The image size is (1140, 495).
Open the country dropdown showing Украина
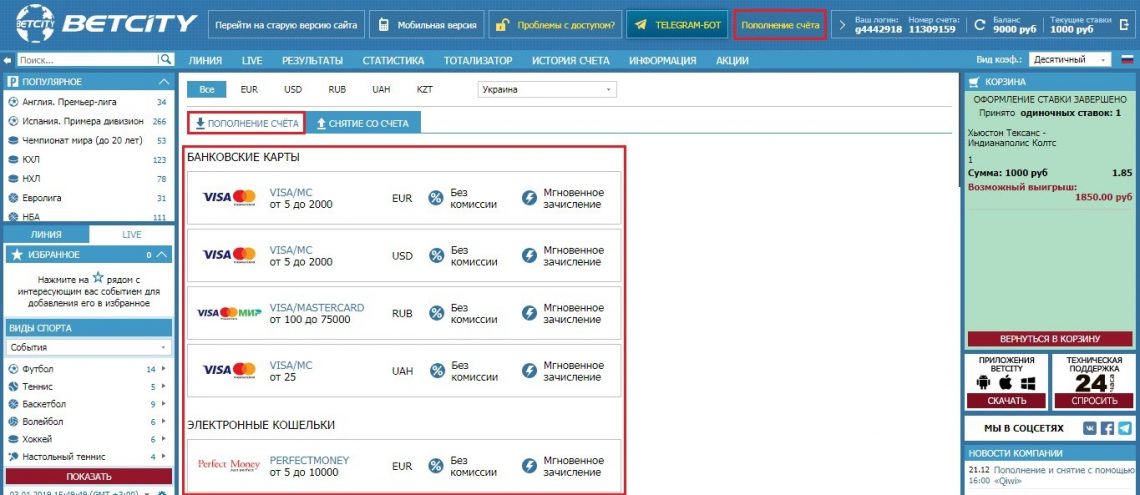click(x=547, y=90)
